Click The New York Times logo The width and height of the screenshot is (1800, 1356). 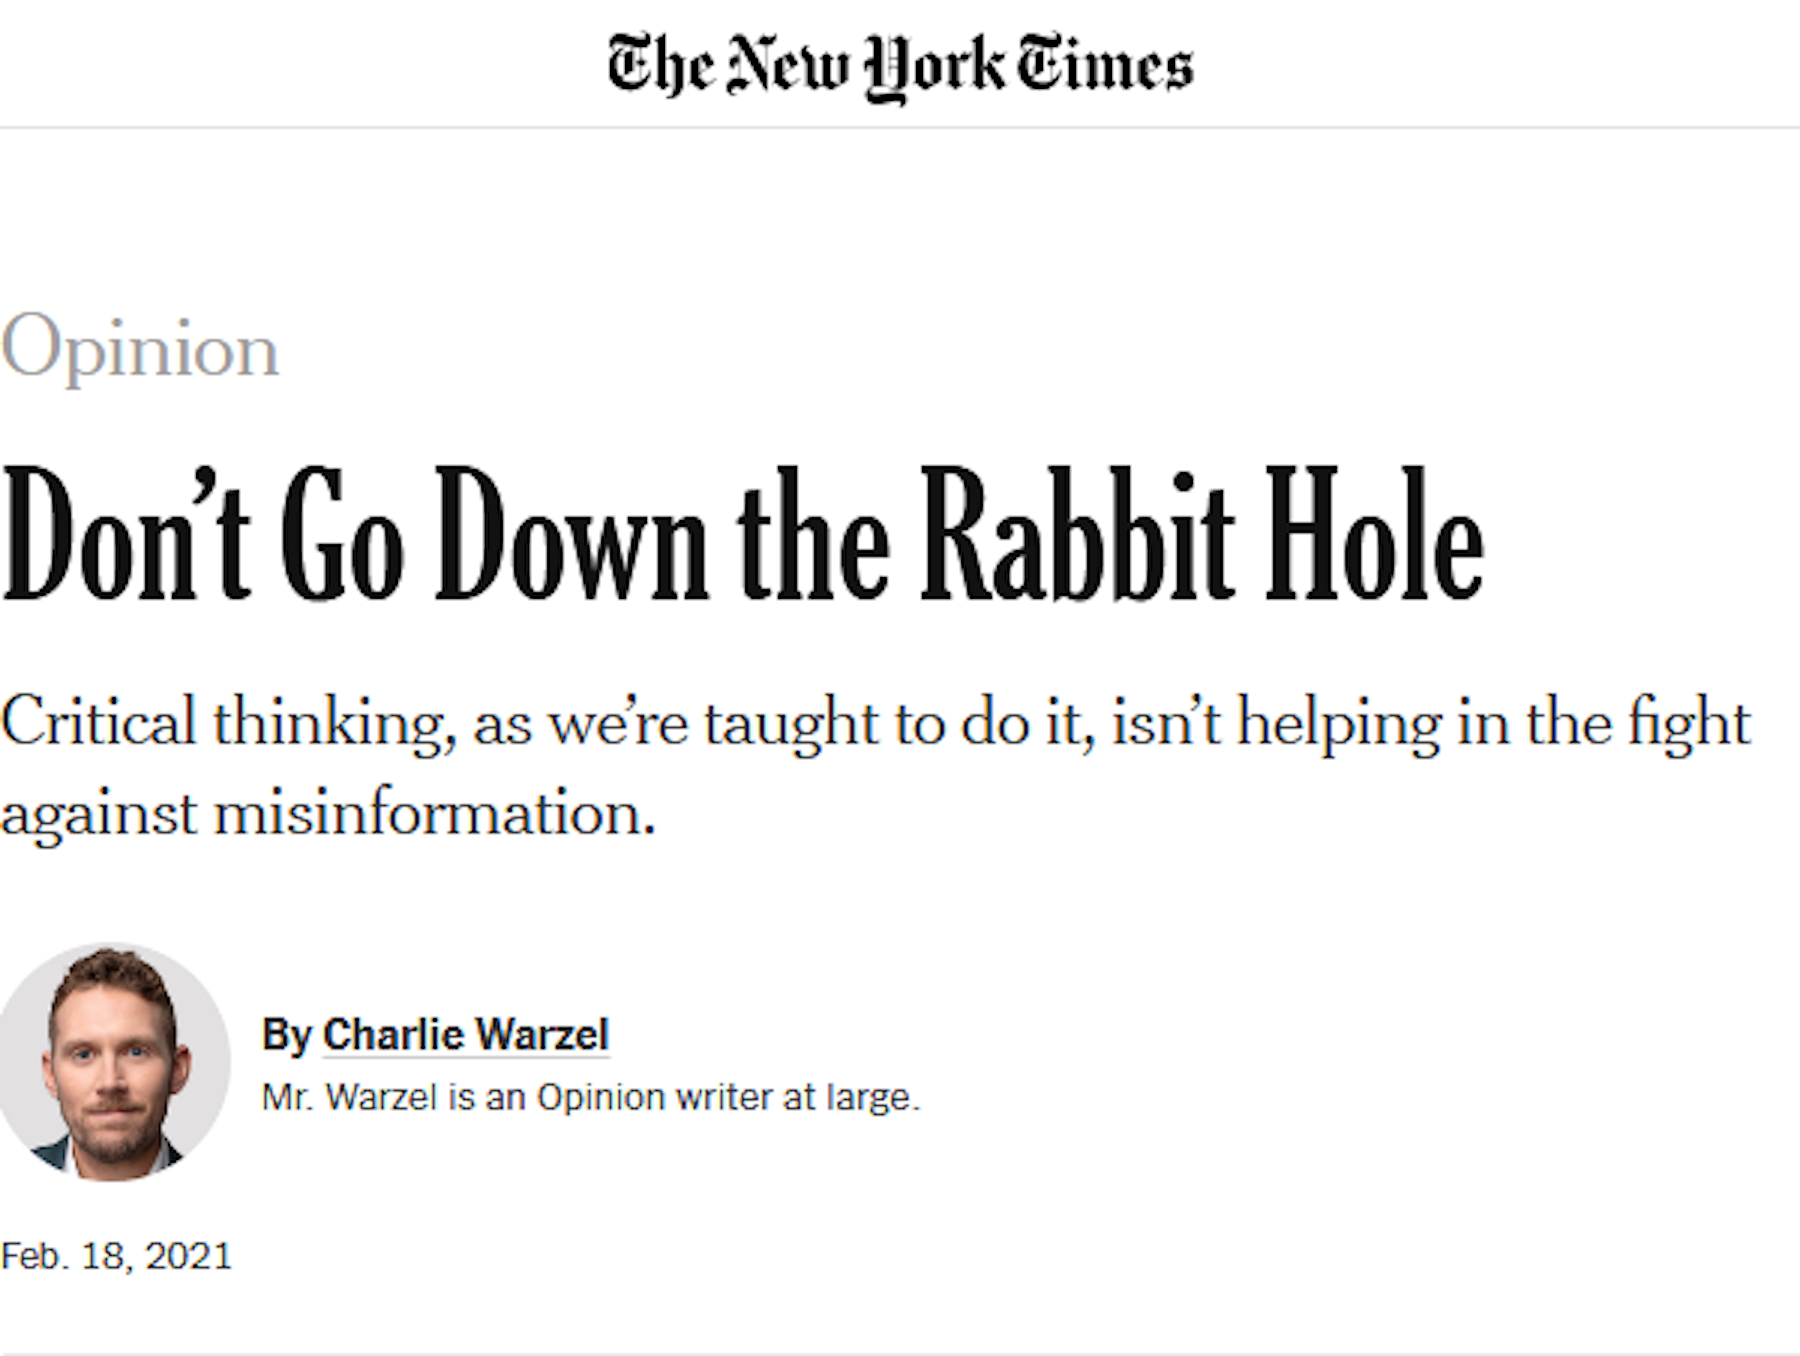900,66
